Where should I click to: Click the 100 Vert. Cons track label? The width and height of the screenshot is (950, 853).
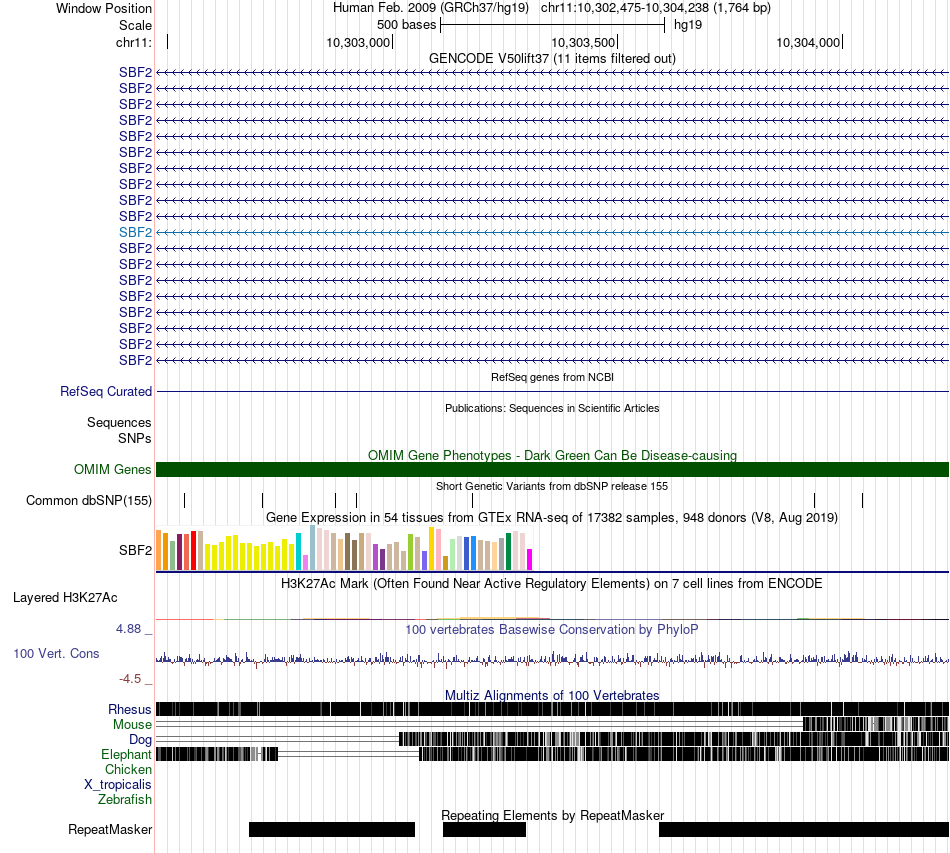coord(56,653)
